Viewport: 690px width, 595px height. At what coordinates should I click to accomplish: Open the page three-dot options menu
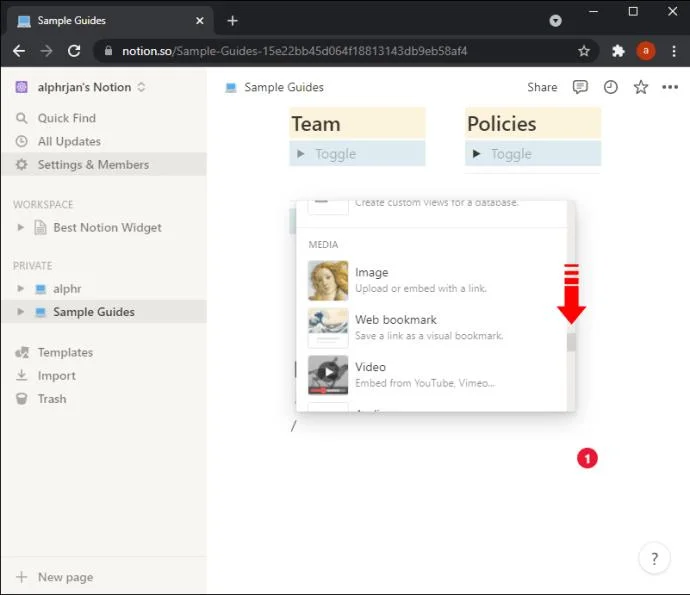tap(670, 87)
